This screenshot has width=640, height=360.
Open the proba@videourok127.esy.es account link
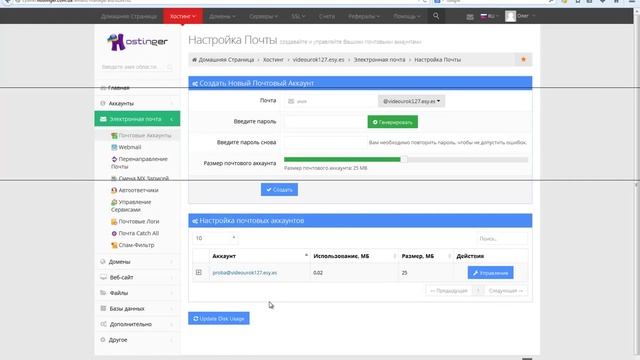(x=244, y=273)
